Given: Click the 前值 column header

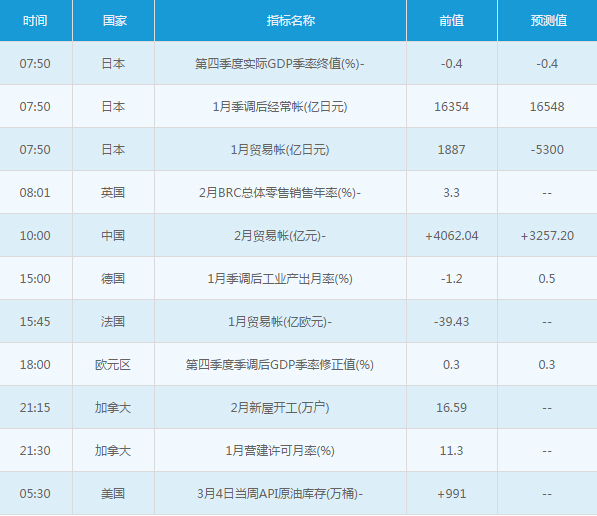Looking at the screenshot, I should pyautogui.click(x=452, y=20).
